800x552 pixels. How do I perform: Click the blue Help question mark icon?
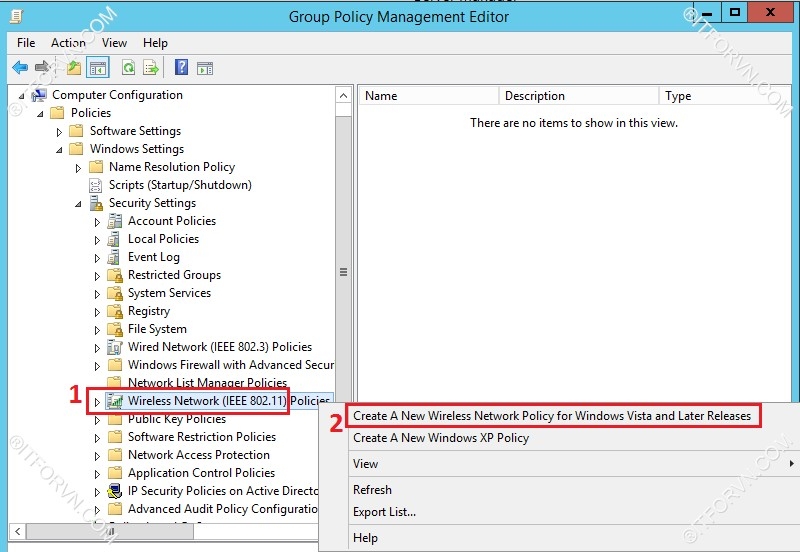pyautogui.click(x=181, y=68)
